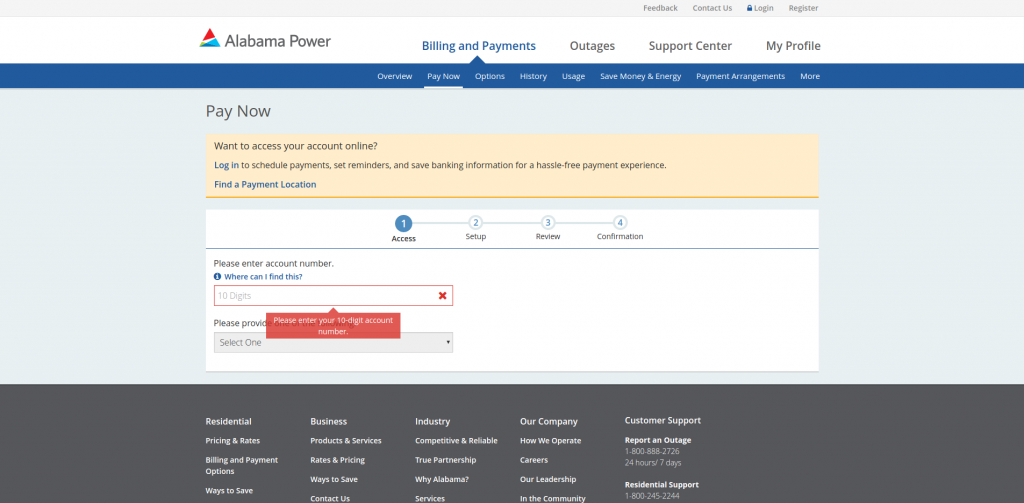Open the History sub-menu item
Image resolution: width=1024 pixels, height=503 pixels.
coord(534,76)
